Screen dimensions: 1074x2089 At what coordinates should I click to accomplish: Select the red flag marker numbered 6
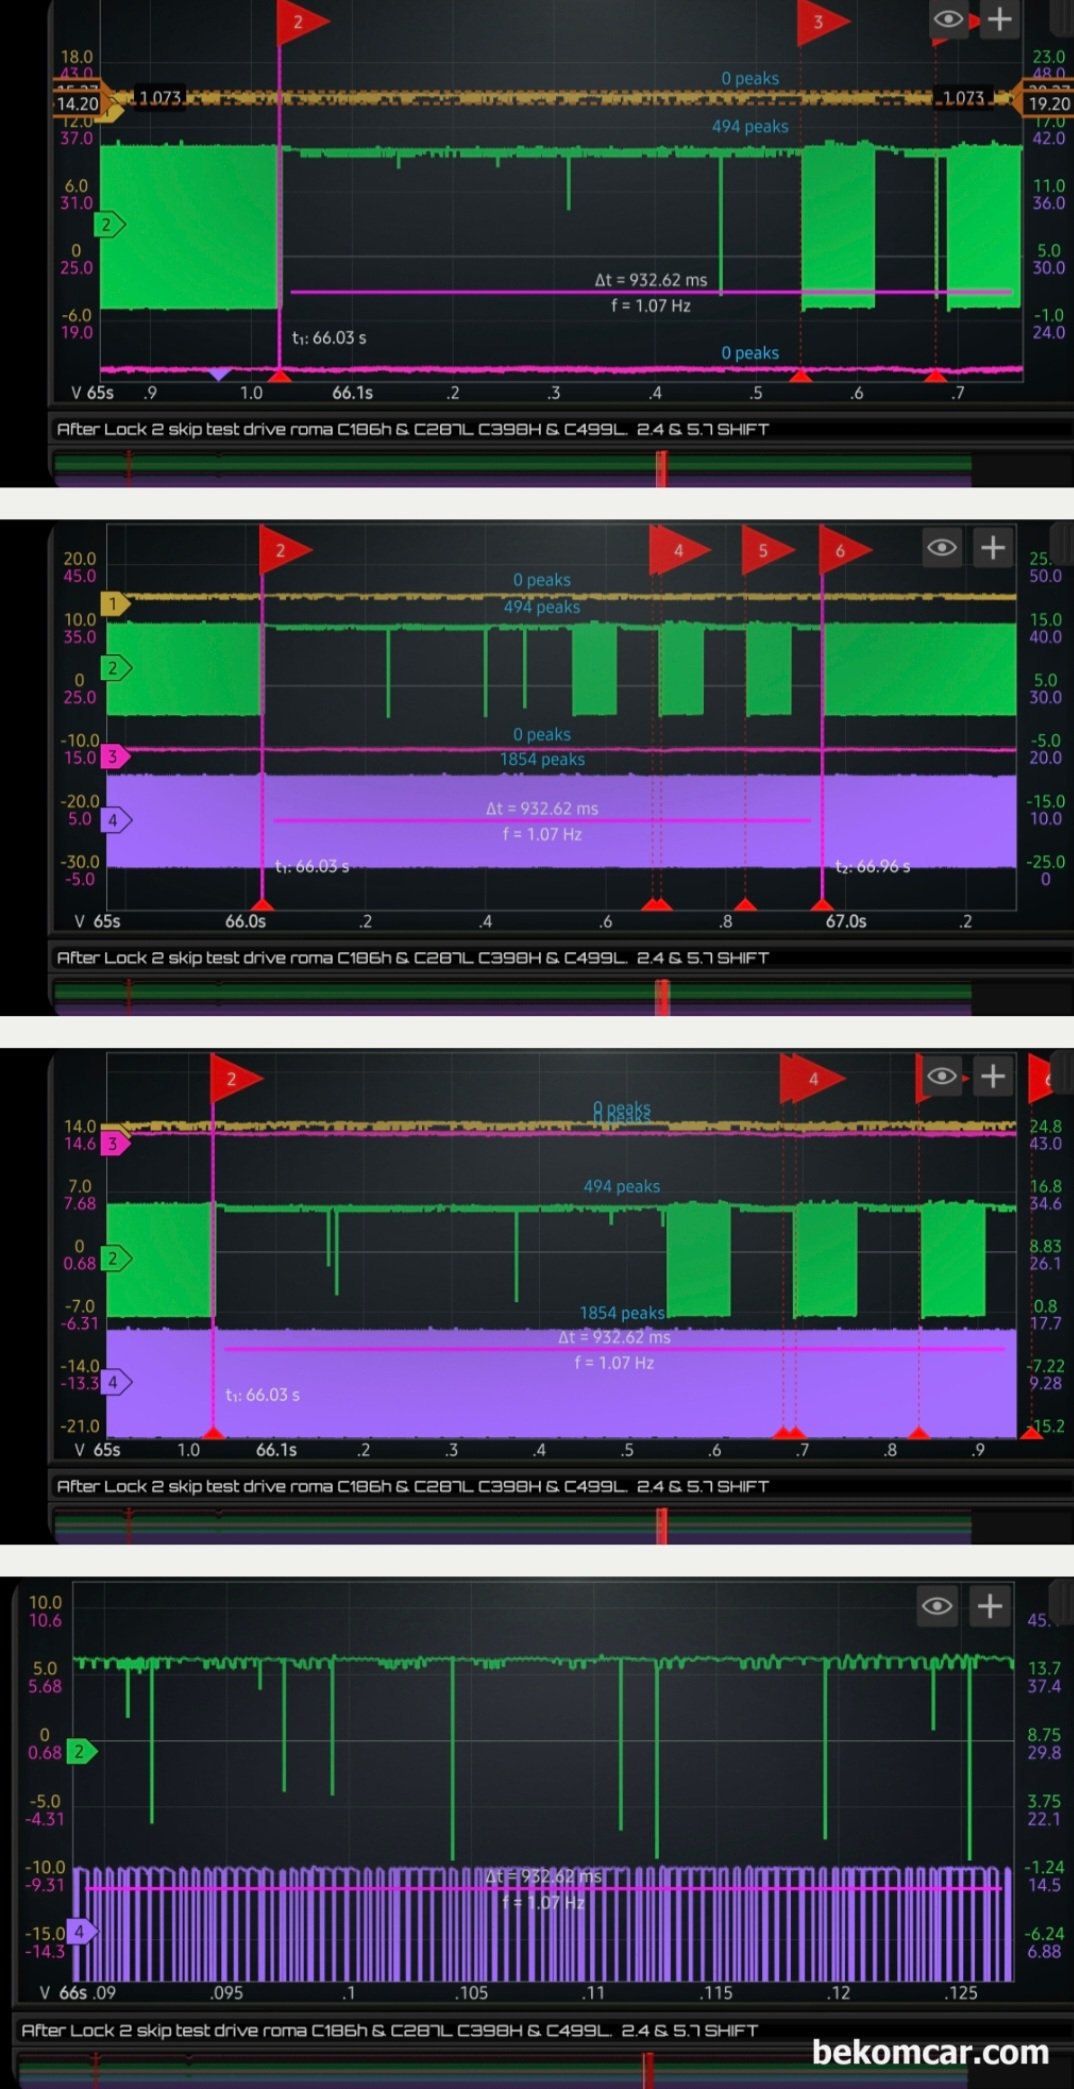(844, 550)
